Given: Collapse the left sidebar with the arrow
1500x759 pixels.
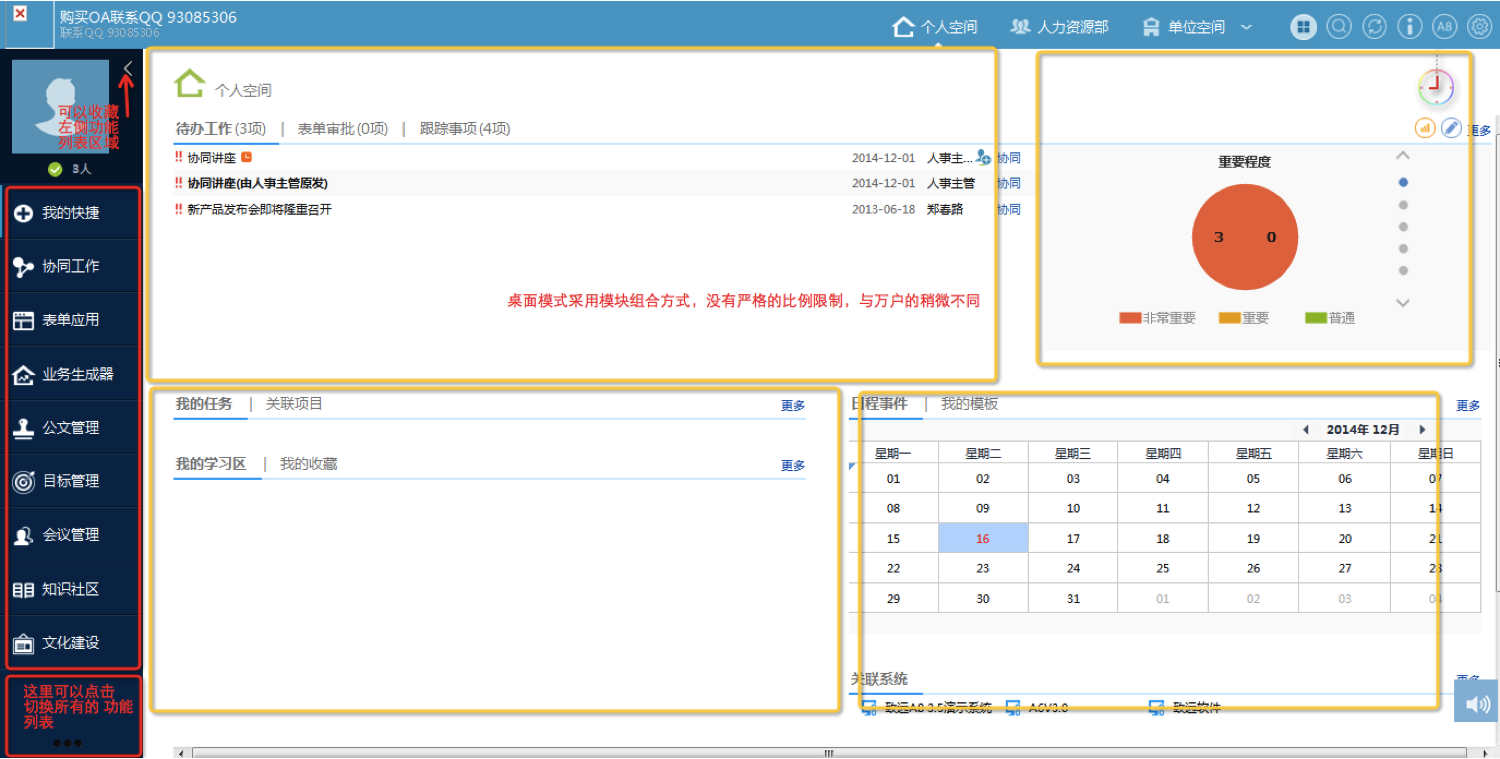Looking at the screenshot, I should point(128,68).
